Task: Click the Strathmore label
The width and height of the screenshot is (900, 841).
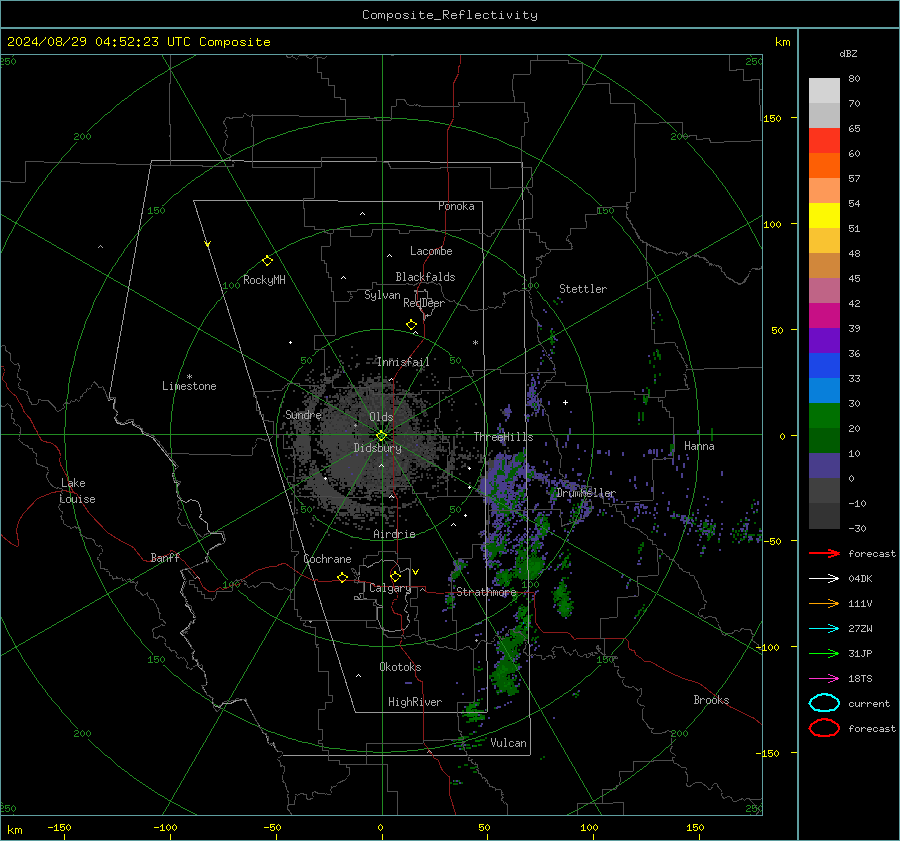Action: click(486, 592)
